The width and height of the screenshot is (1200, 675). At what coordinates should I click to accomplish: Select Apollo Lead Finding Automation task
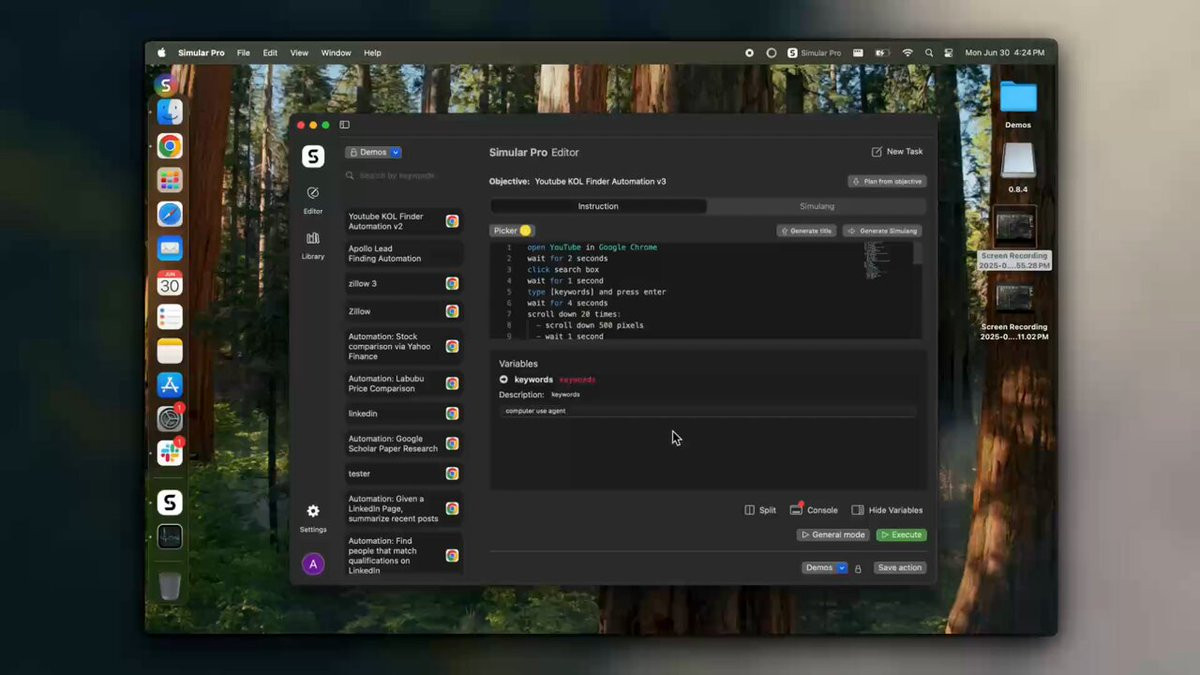403,253
